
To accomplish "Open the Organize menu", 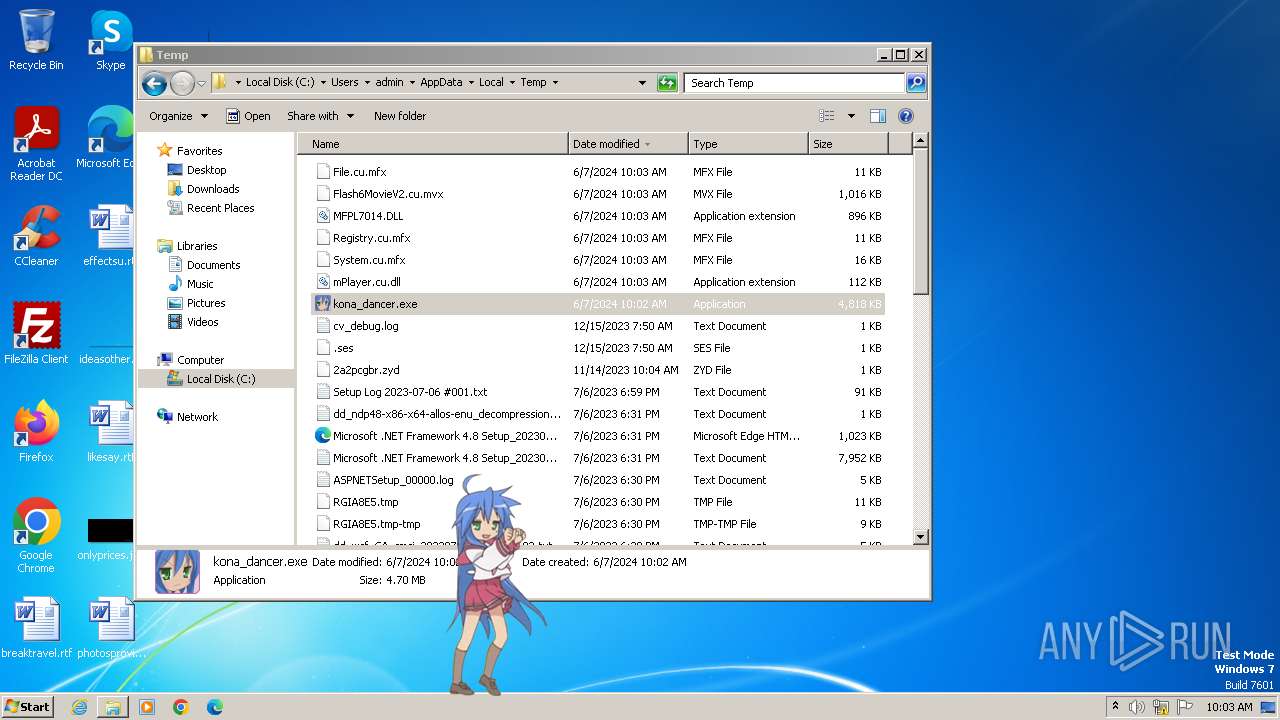I will click(178, 116).
